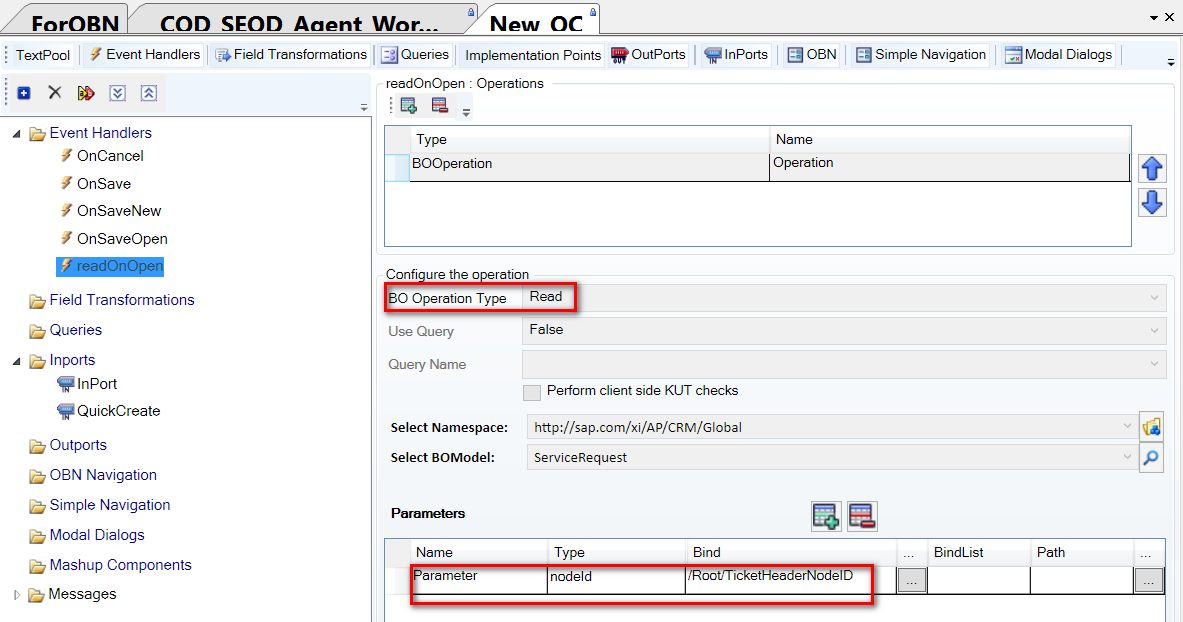Open Query Name dropdown

[1154, 364]
